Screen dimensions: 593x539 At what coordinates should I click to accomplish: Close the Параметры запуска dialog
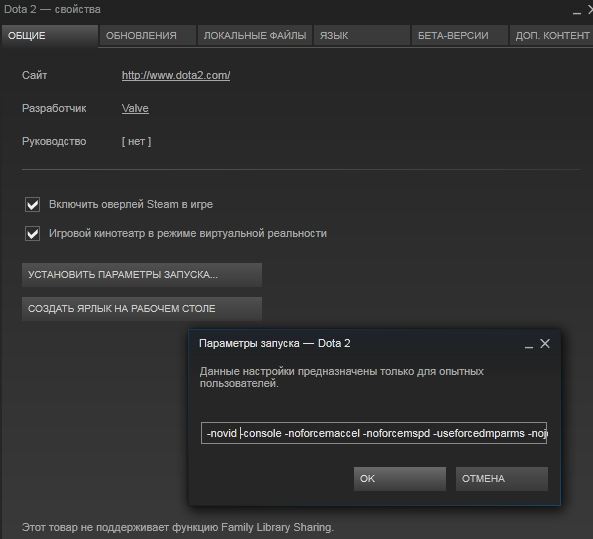pos(545,343)
